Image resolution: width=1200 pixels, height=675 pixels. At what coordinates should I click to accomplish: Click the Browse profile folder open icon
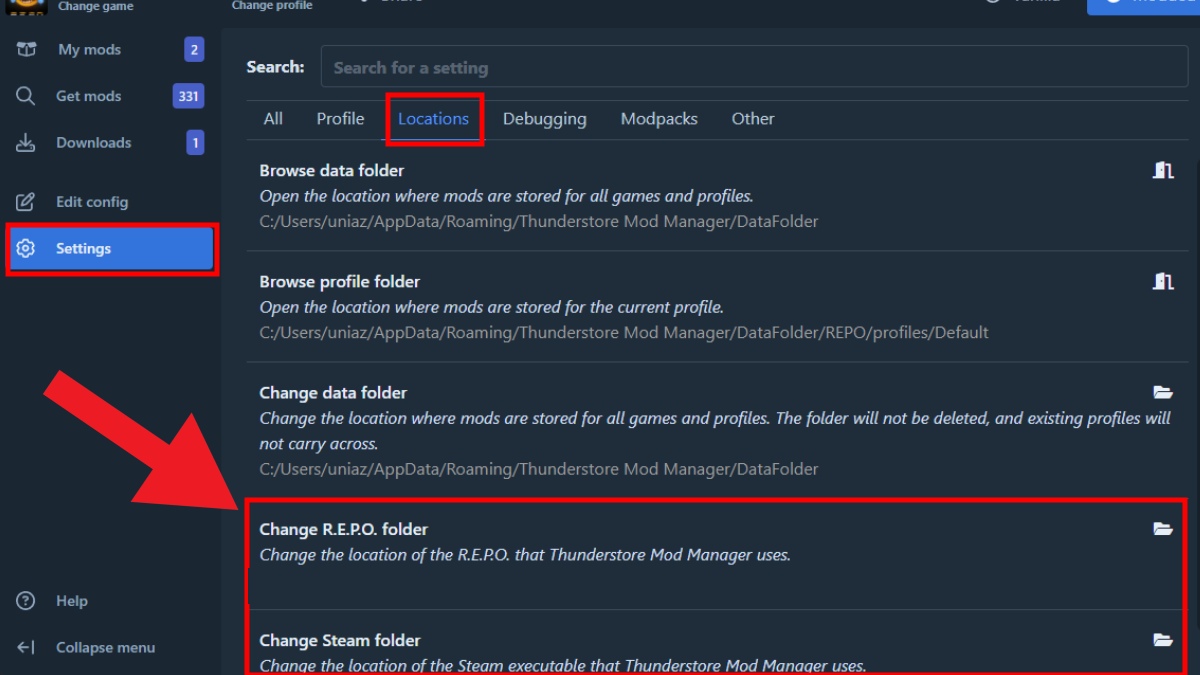pos(1163,281)
